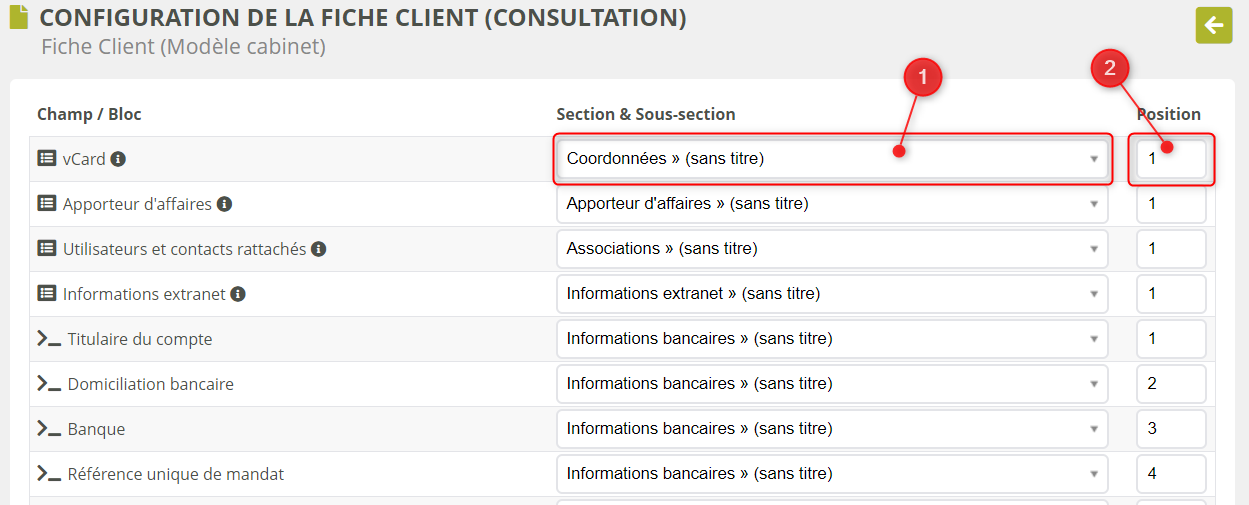The height and width of the screenshot is (505, 1249).
Task: Click info icon beside Utilisateurs et contacts rattachés
Action: 318,249
